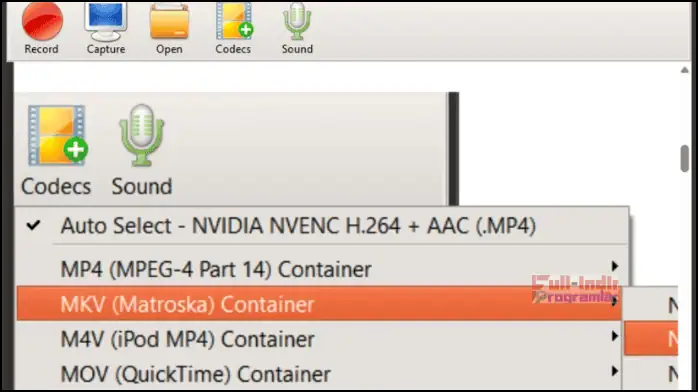Image resolution: width=698 pixels, height=392 pixels.
Task: Select the highlighted orange submenu item
Action: (651, 339)
